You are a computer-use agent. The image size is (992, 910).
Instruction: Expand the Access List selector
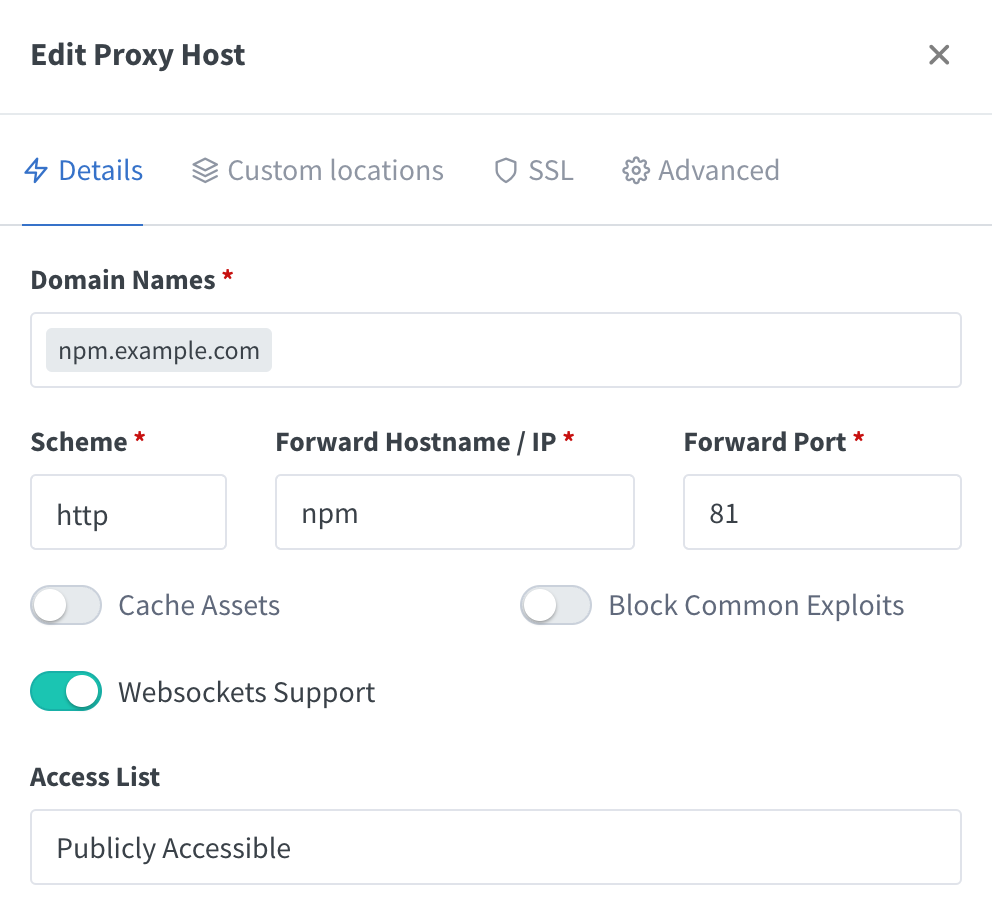pos(495,847)
